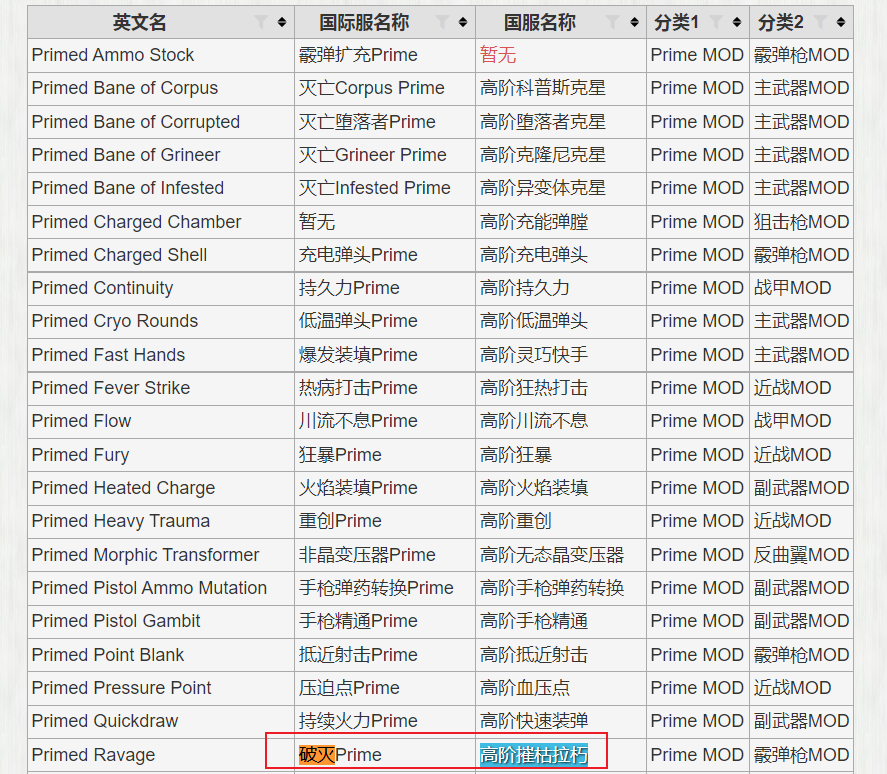This screenshot has height=774, width=887.
Task: Click 高阶无态晶变压器 cell
Action: [561, 555]
